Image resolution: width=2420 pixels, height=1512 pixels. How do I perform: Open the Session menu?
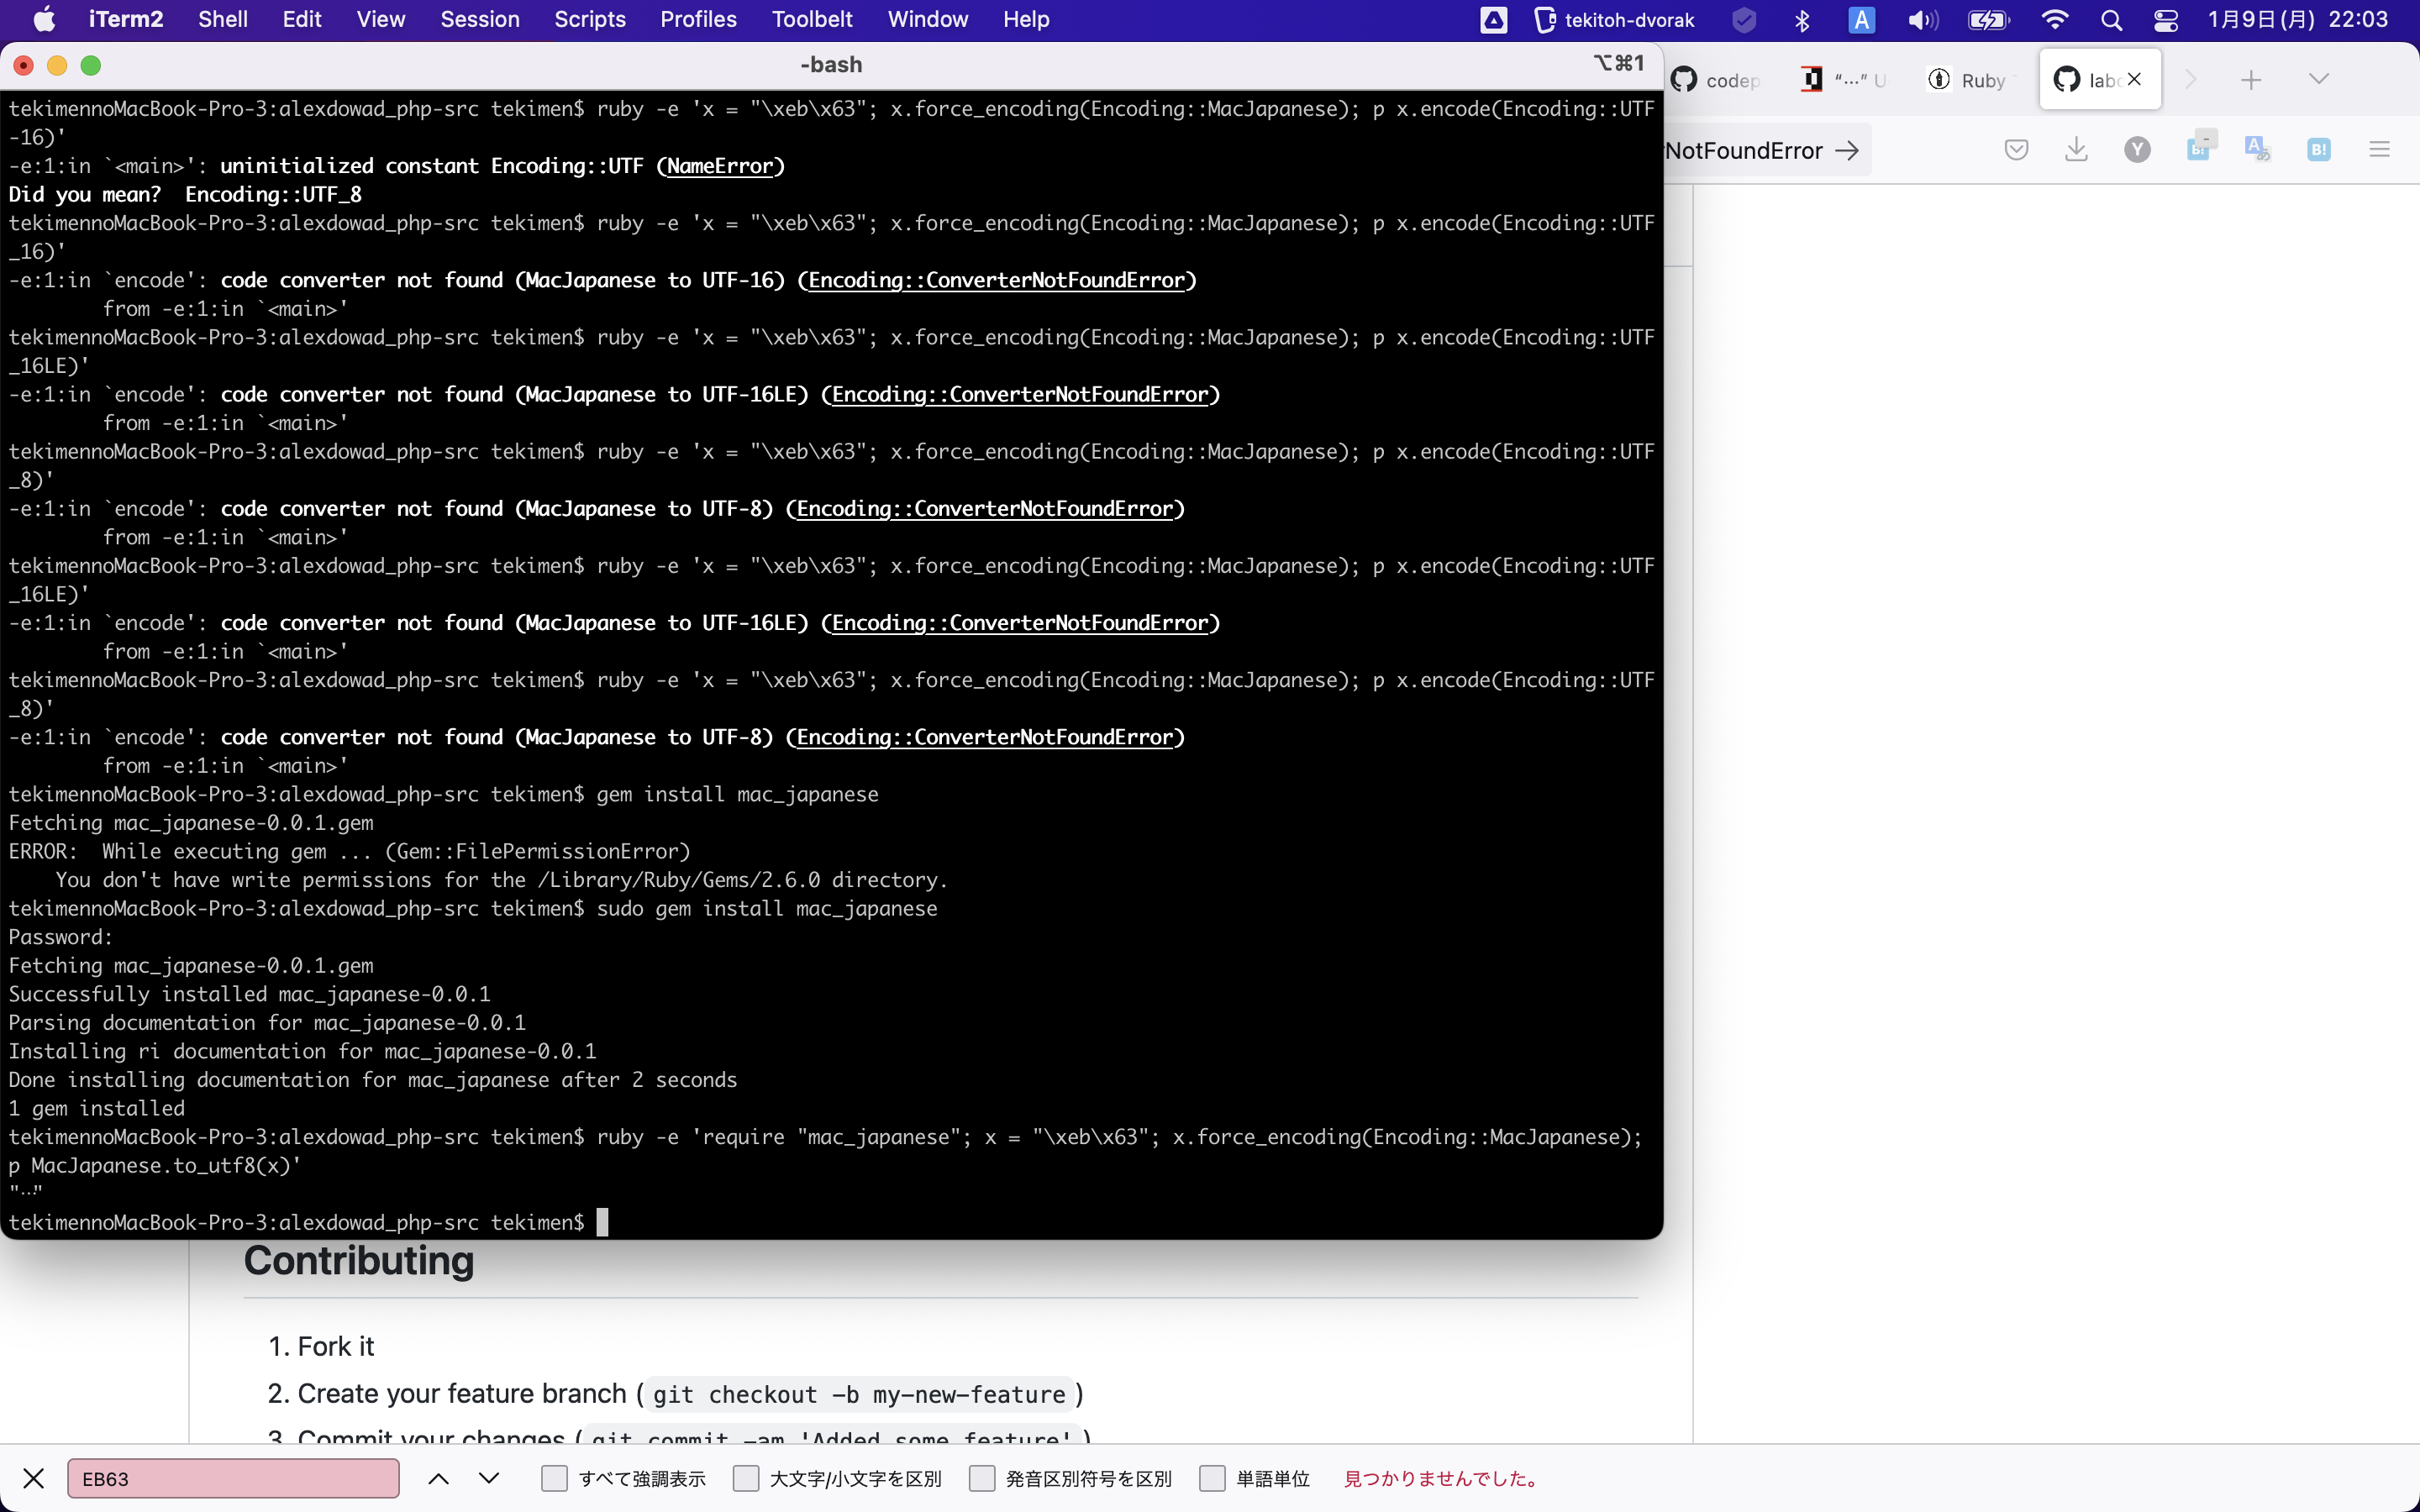coord(480,19)
